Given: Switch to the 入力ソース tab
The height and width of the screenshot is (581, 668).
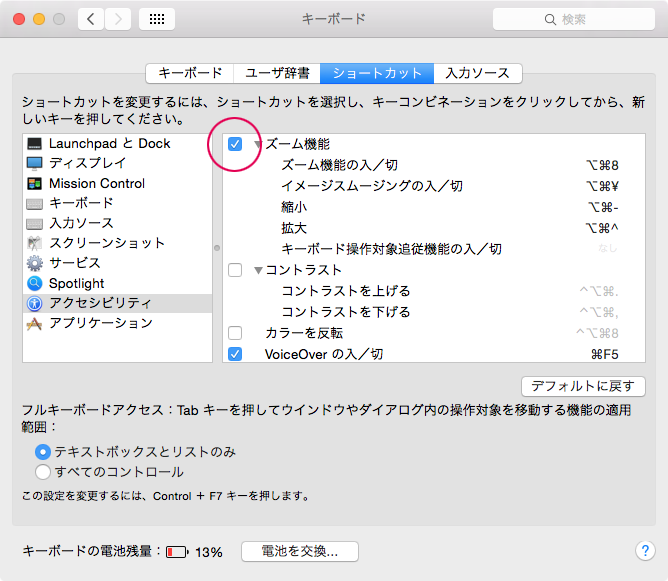Looking at the screenshot, I should point(478,73).
